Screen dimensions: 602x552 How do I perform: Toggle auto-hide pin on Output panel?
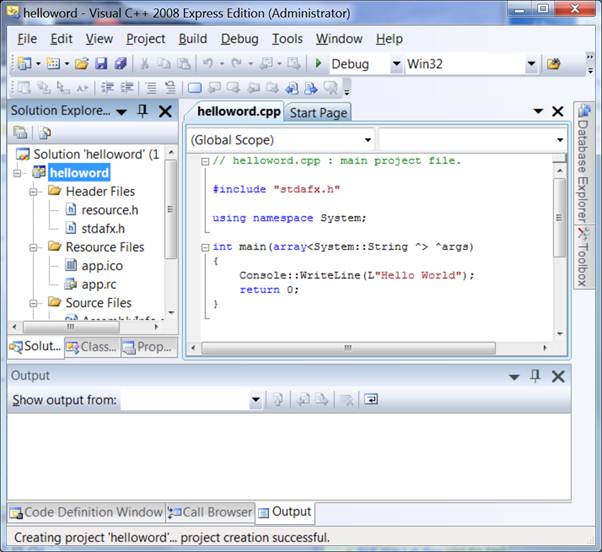point(535,376)
